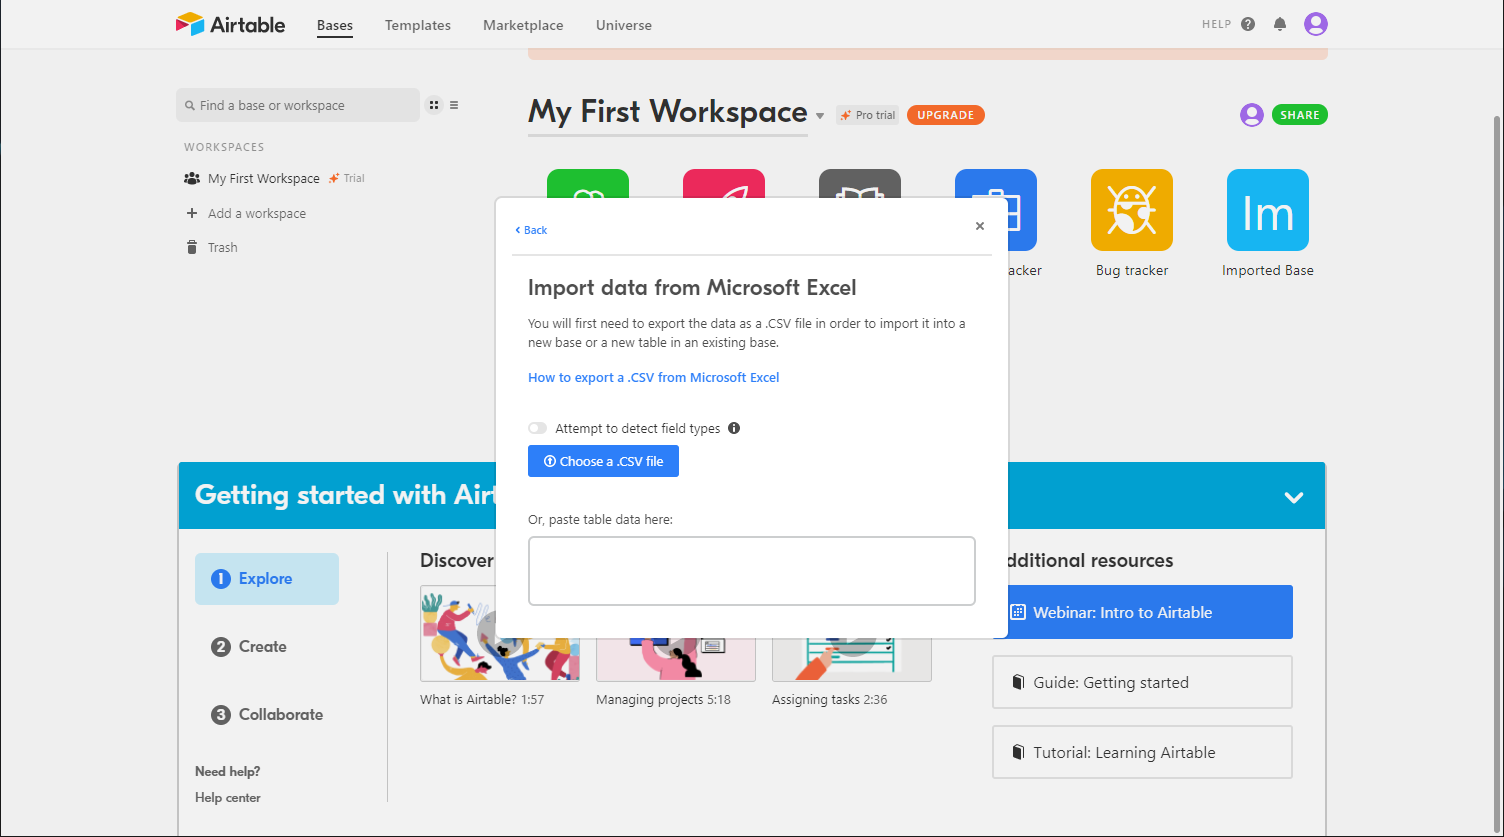The image size is (1504, 837).
Task: Switch to the Universe tab
Action: (624, 25)
